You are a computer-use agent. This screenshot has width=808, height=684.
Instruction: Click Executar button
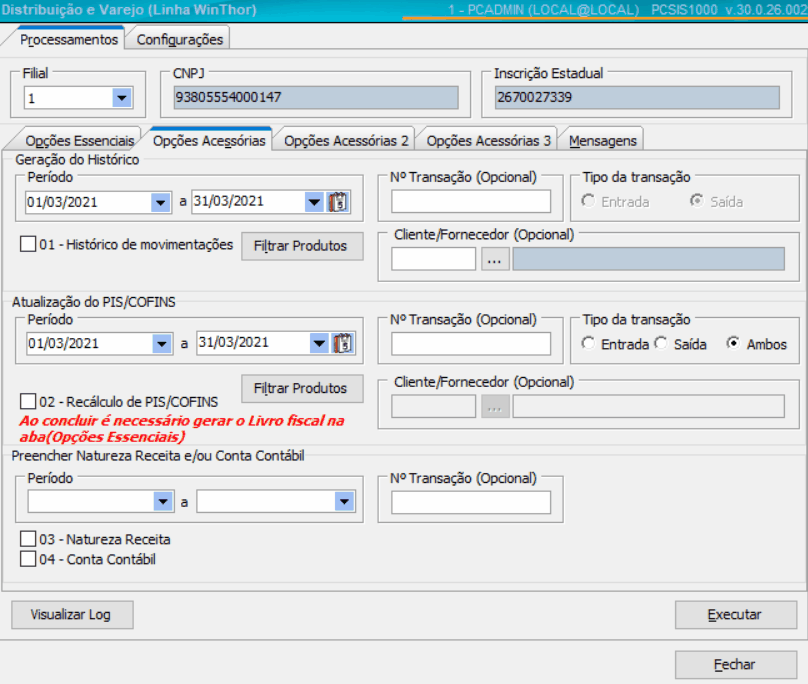736,614
